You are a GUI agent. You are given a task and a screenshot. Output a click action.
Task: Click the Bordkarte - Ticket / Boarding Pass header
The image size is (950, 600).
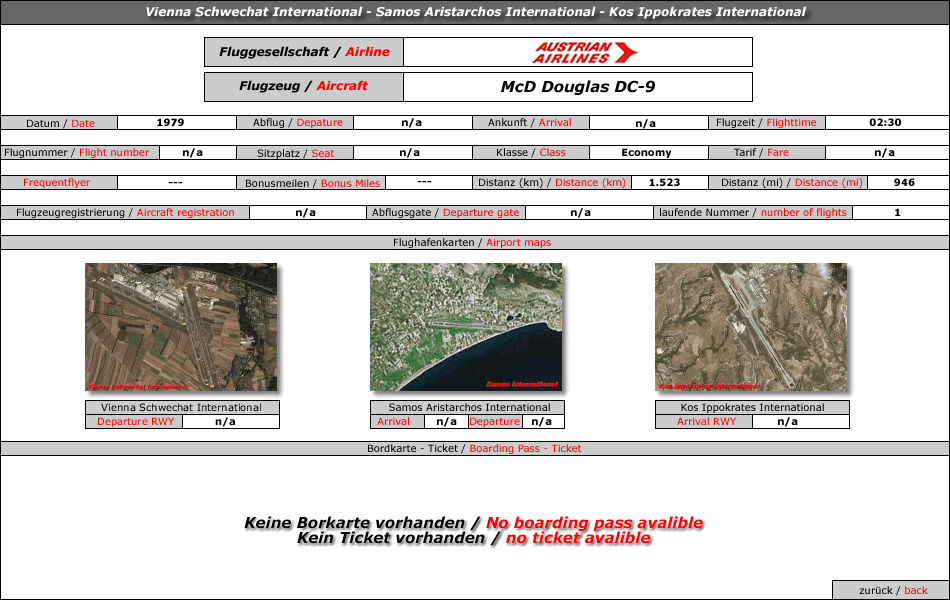pyautogui.click(x=475, y=449)
